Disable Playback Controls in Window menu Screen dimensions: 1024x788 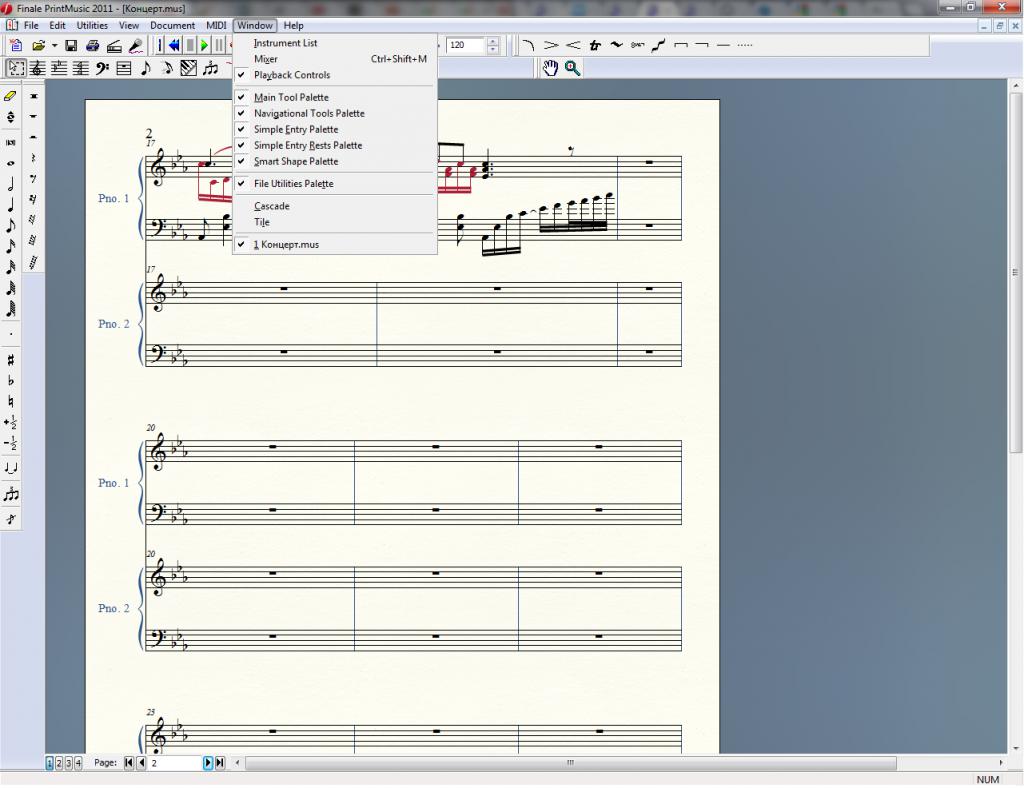point(291,75)
